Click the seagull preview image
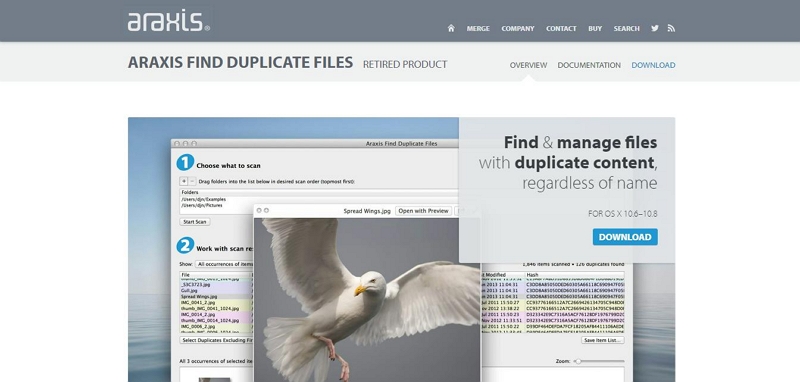800x382 pixels. pyautogui.click(x=367, y=300)
